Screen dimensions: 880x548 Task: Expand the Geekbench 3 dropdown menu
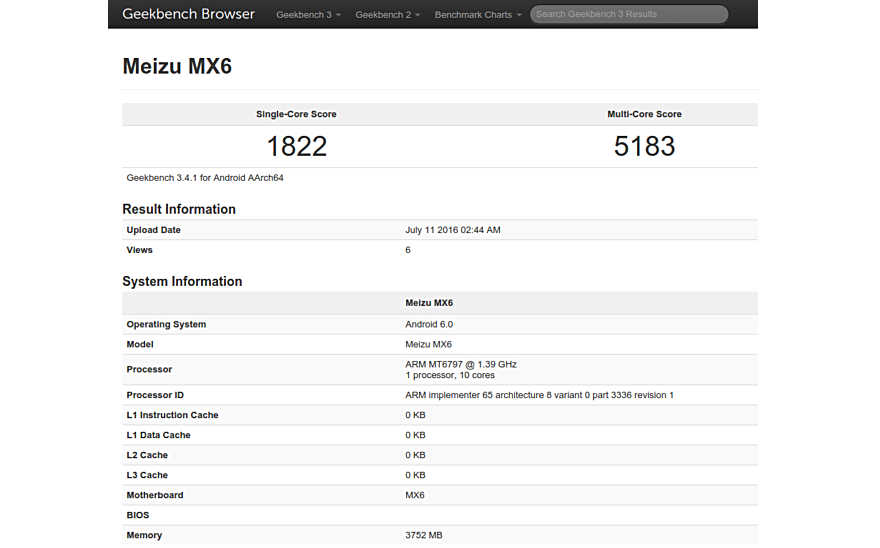click(308, 15)
